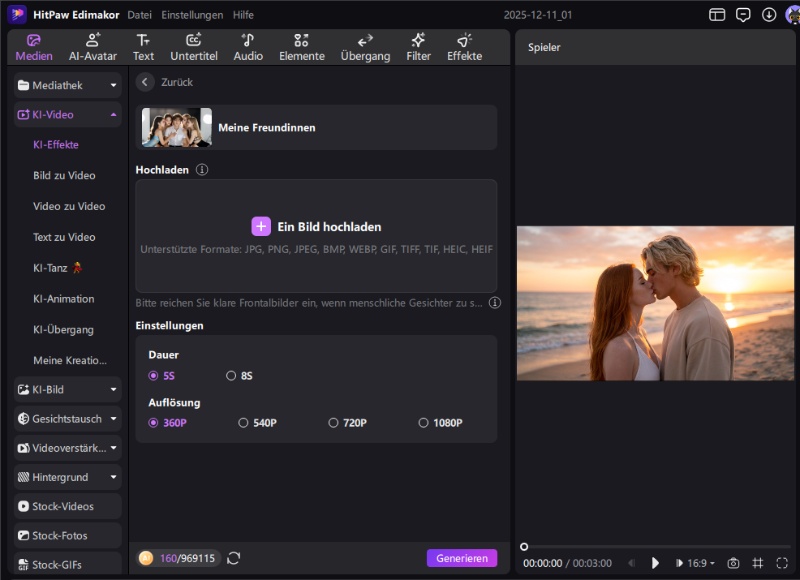Open the 16:9 aspect ratio dropdown
800x580 pixels.
point(700,563)
